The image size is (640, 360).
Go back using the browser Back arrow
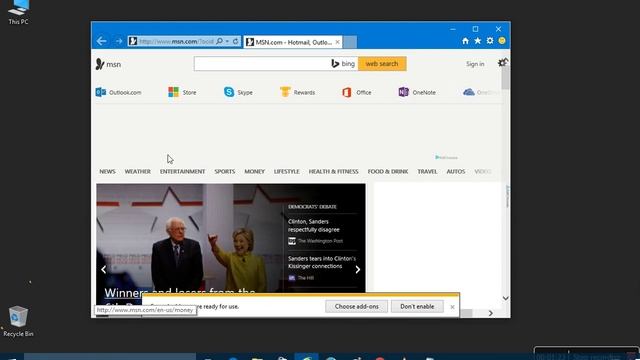(102, 41)
